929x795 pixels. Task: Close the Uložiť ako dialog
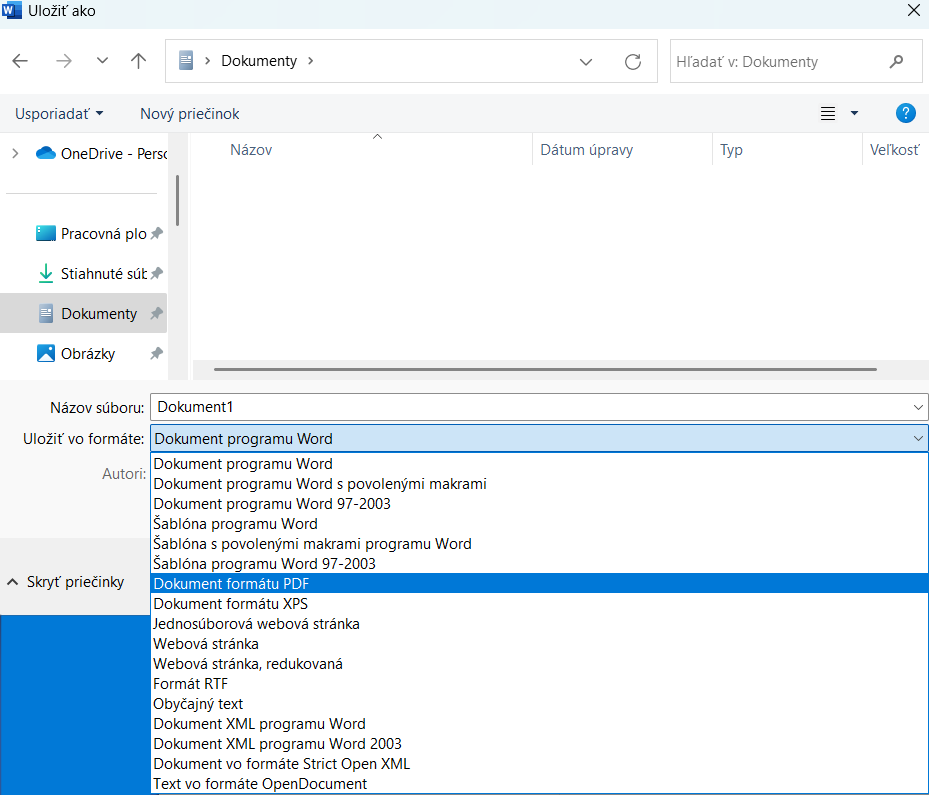pos(914,10)
